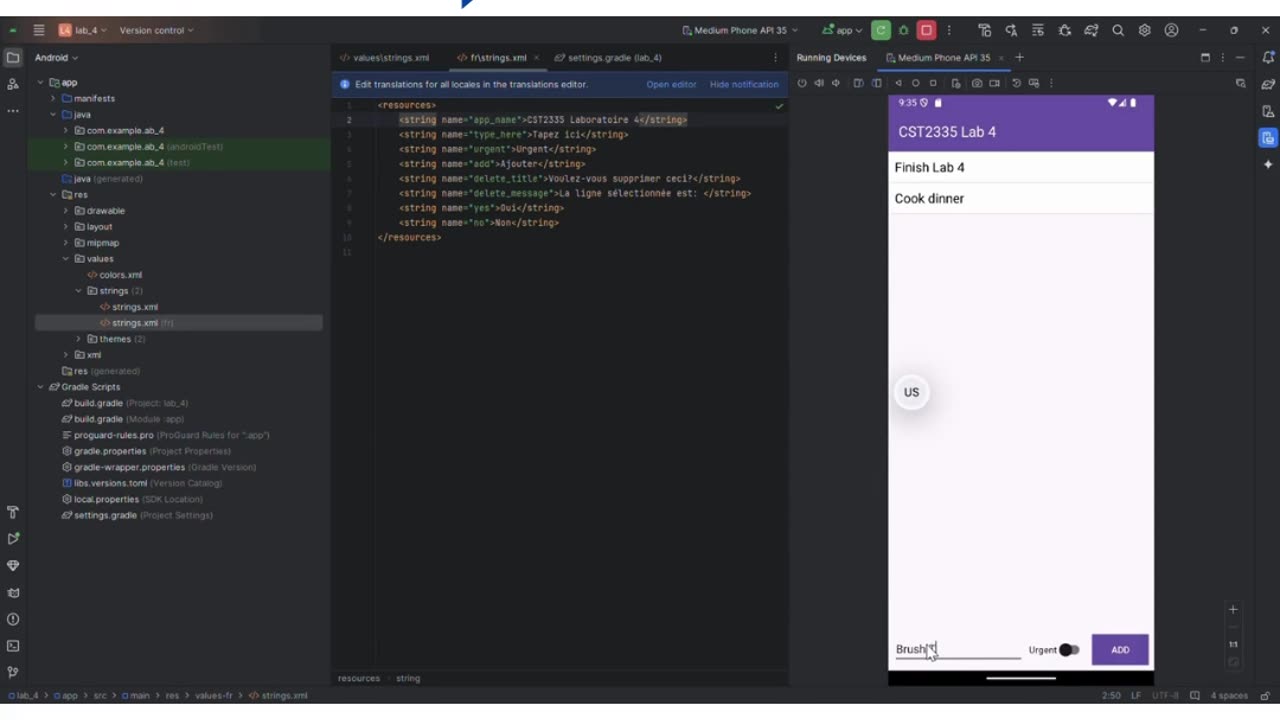Open the Problems exclamation icon
1280x720 pixels.
[x=13, y=619]
